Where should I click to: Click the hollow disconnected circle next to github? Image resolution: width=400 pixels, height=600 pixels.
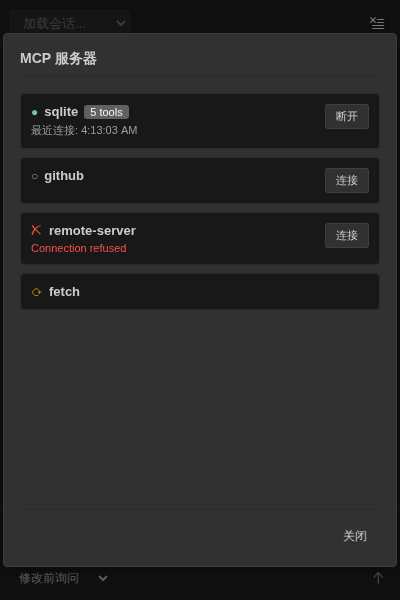tap(34, 176)
